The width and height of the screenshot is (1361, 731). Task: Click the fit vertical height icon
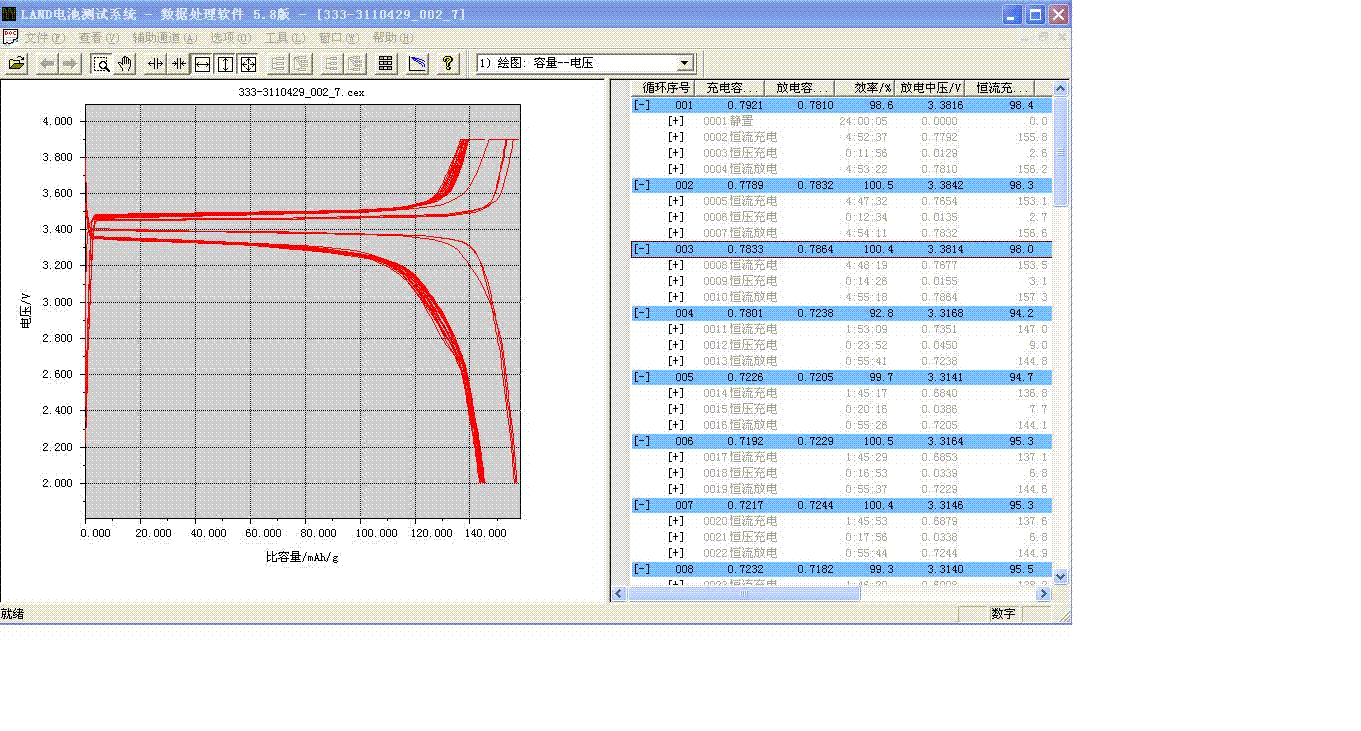pyautogui.click(x=225, y=64)
